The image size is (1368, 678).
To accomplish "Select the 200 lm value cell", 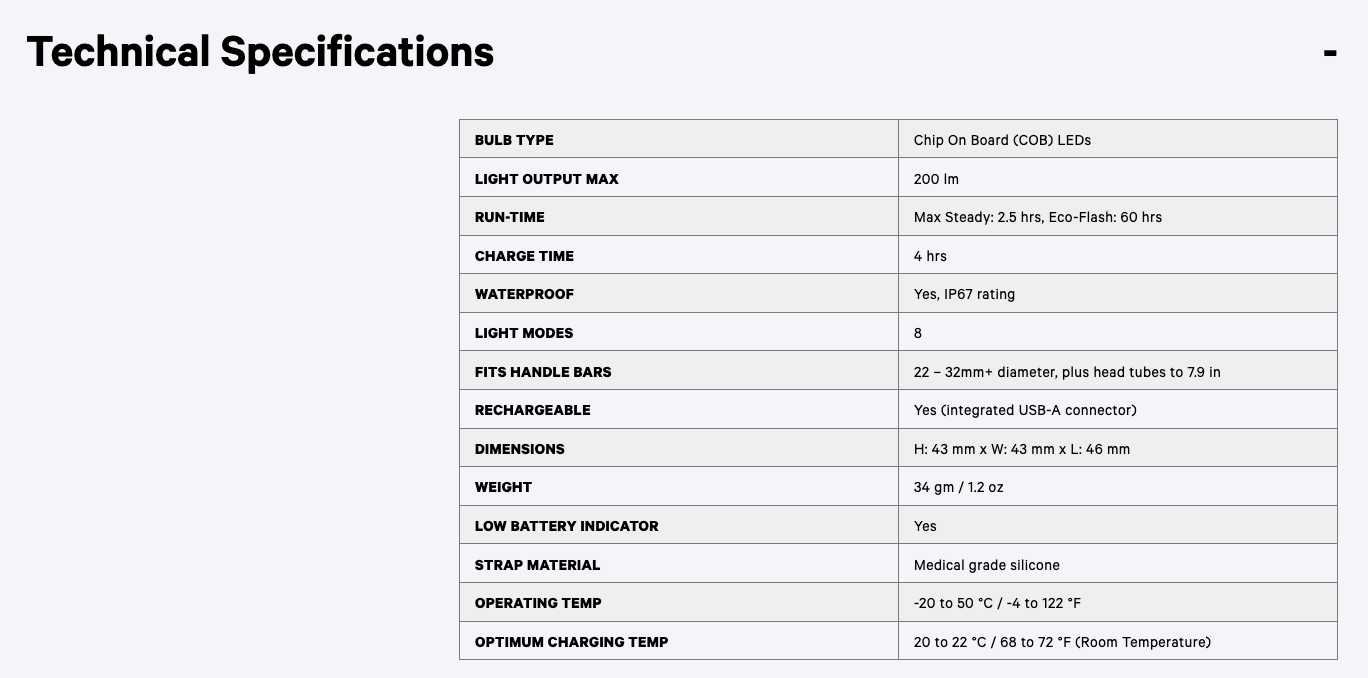I will pos(936,179).
